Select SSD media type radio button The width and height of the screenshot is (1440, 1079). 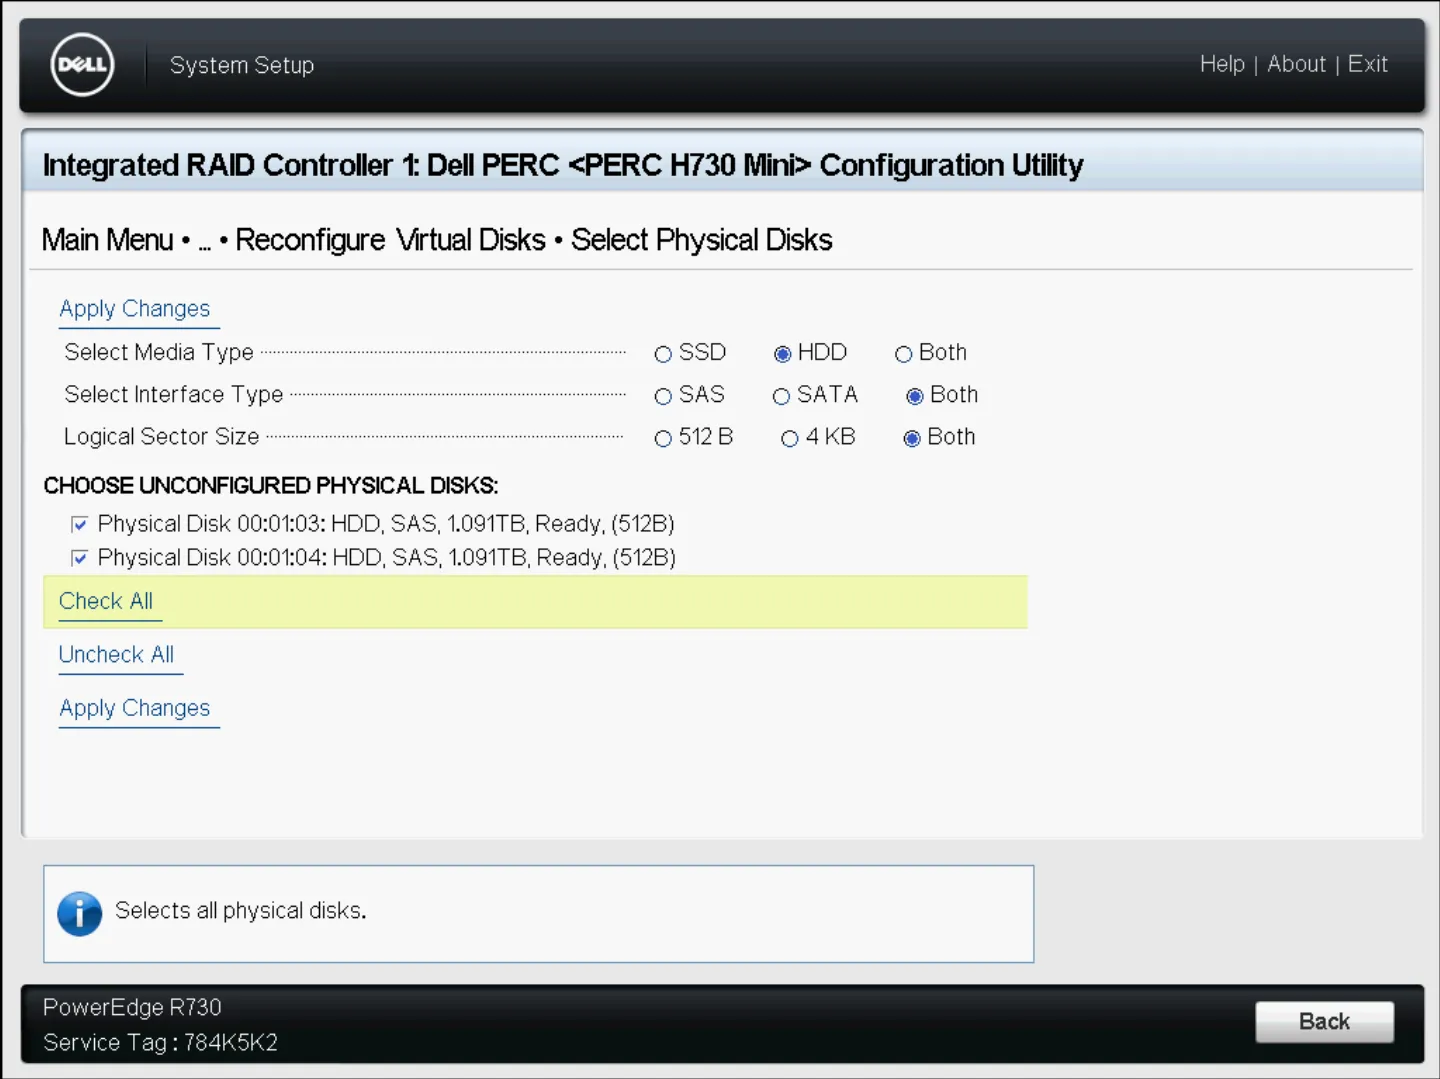point(663,354)
